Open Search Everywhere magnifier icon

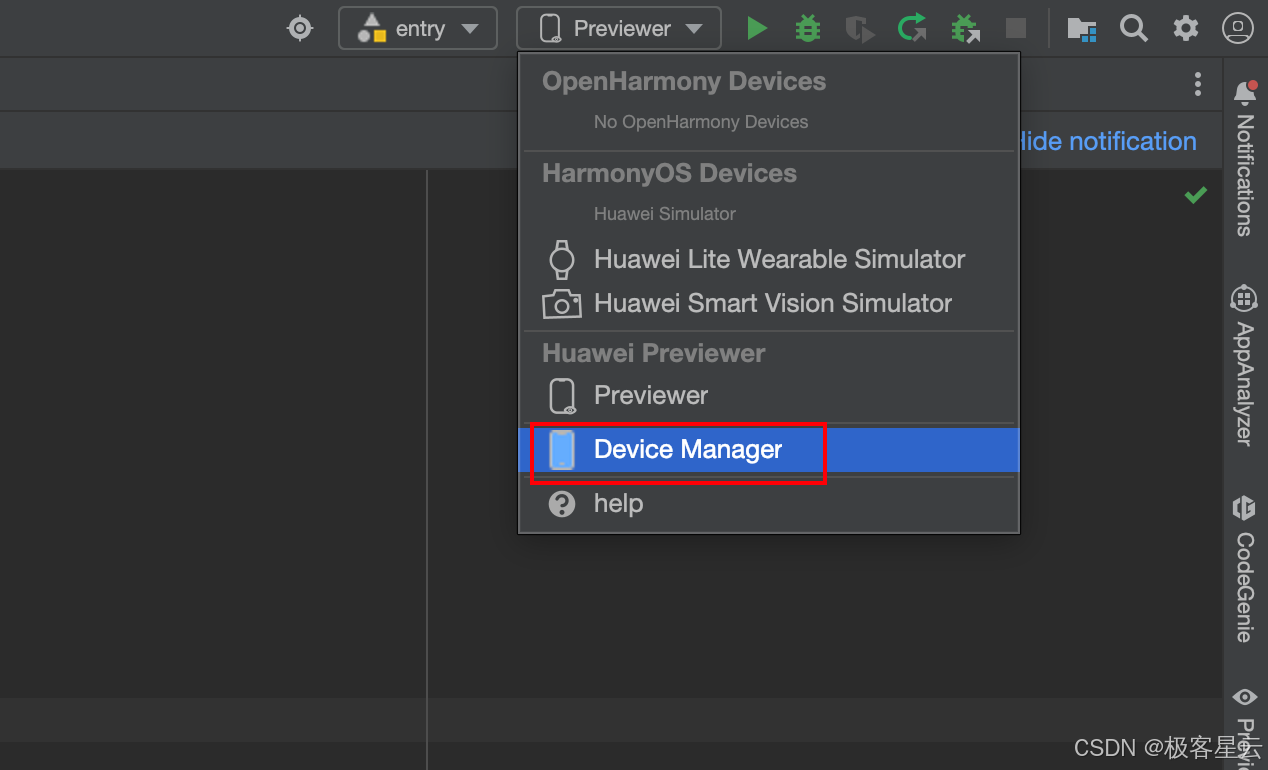[x=1133, y=28]
